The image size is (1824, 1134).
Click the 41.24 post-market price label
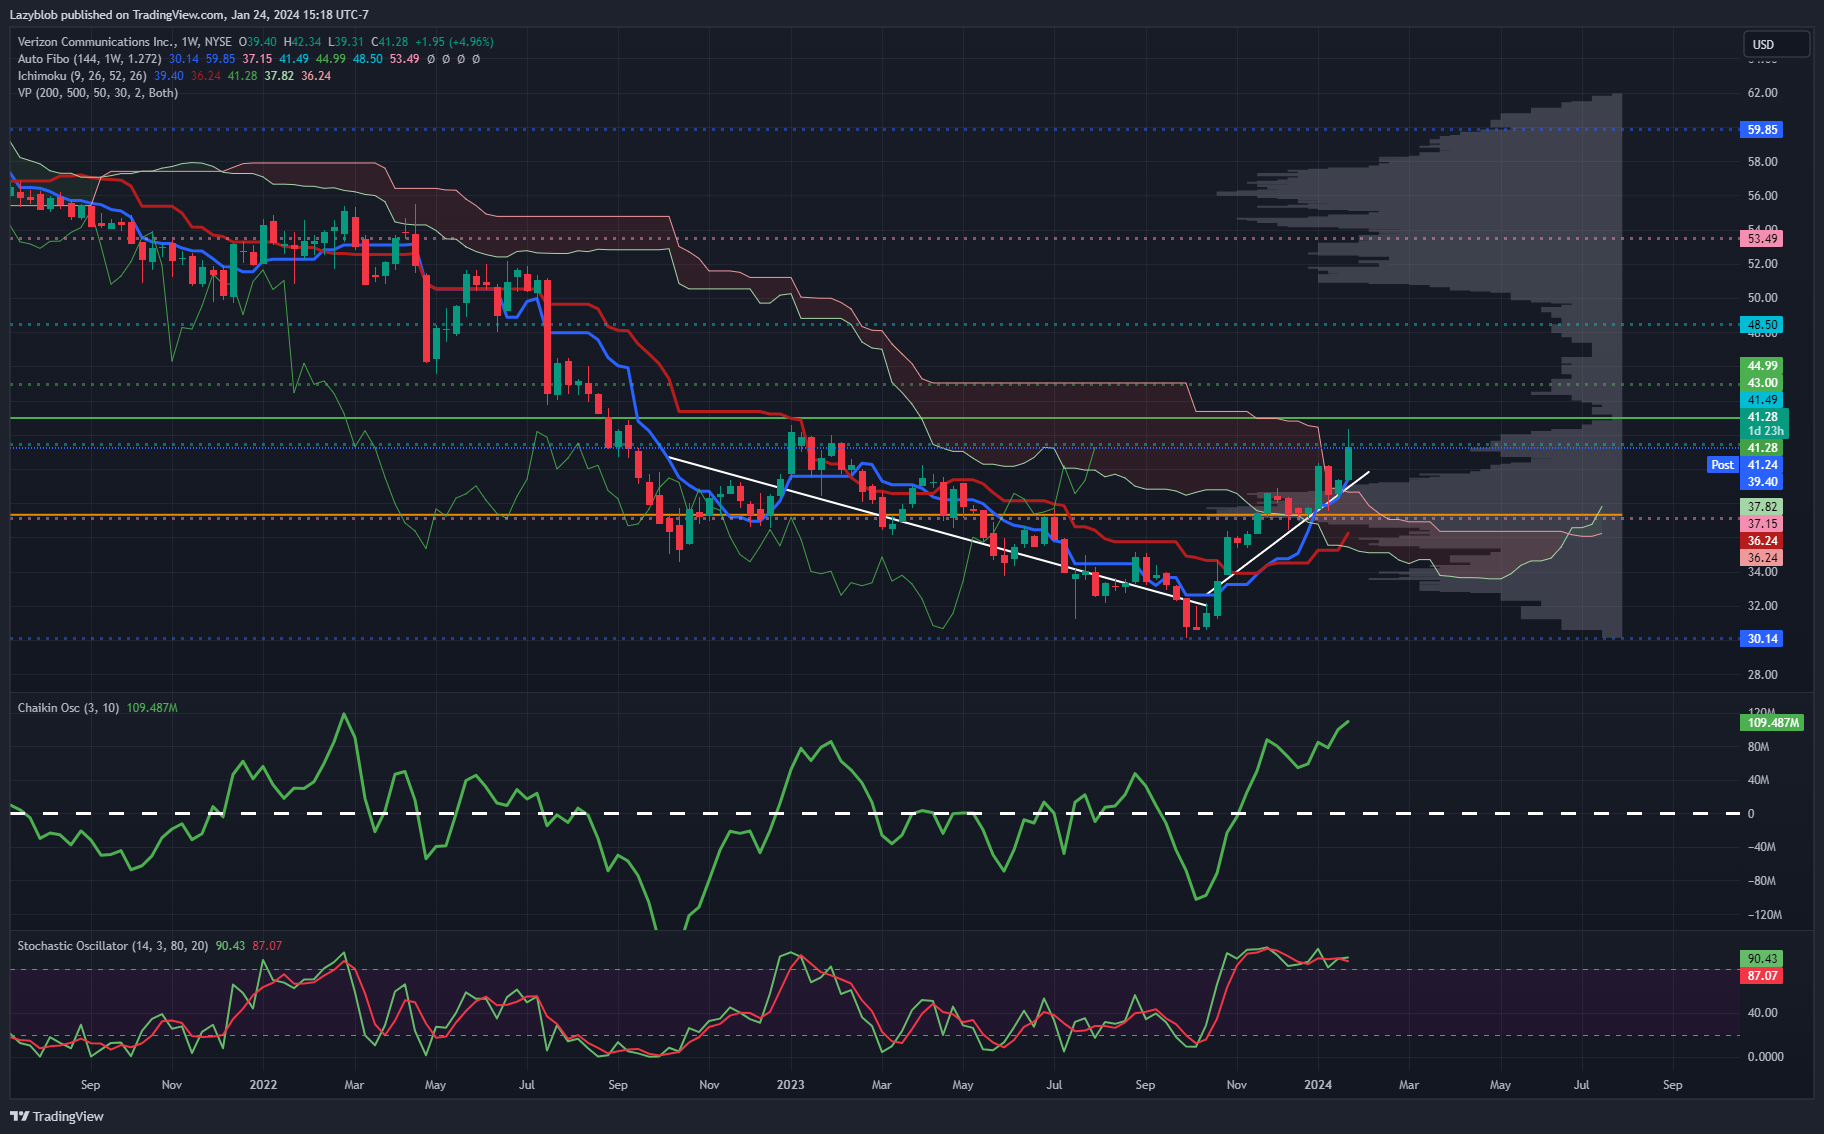click(x=1762, y=465)
